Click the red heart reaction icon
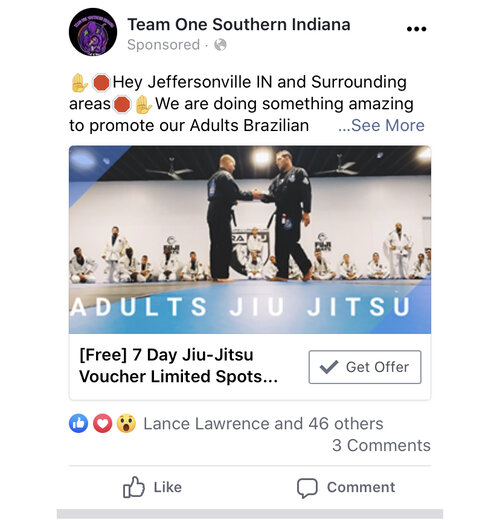The height and width of the screenshot is (532, 500). pos(102,423)
